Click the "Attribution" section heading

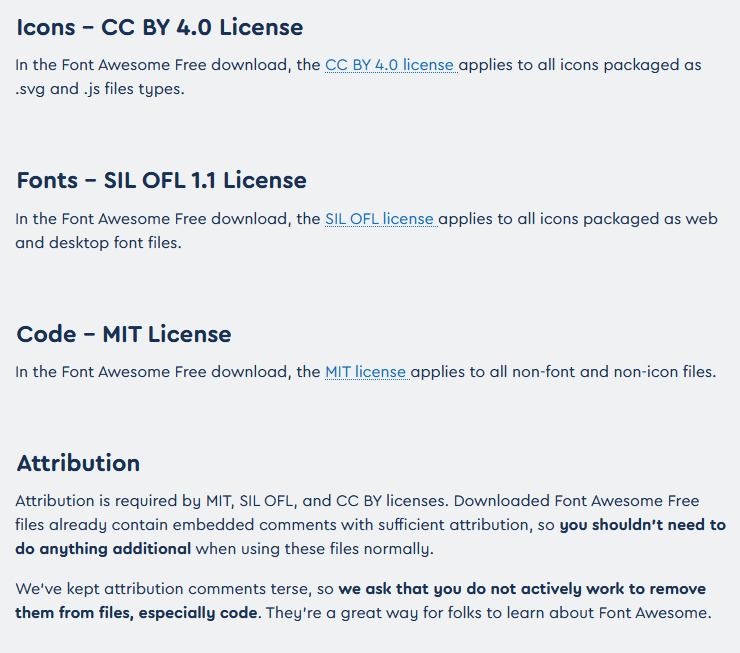coord(78,463)
